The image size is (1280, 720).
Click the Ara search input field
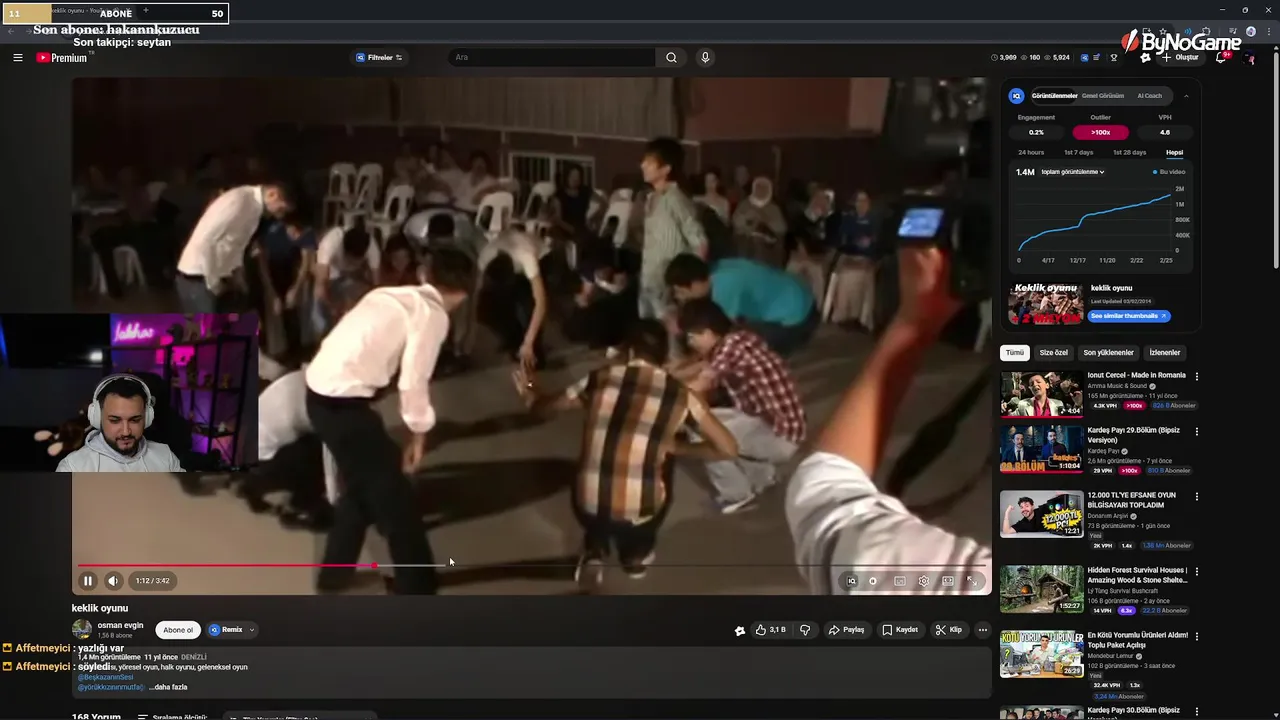552,57
